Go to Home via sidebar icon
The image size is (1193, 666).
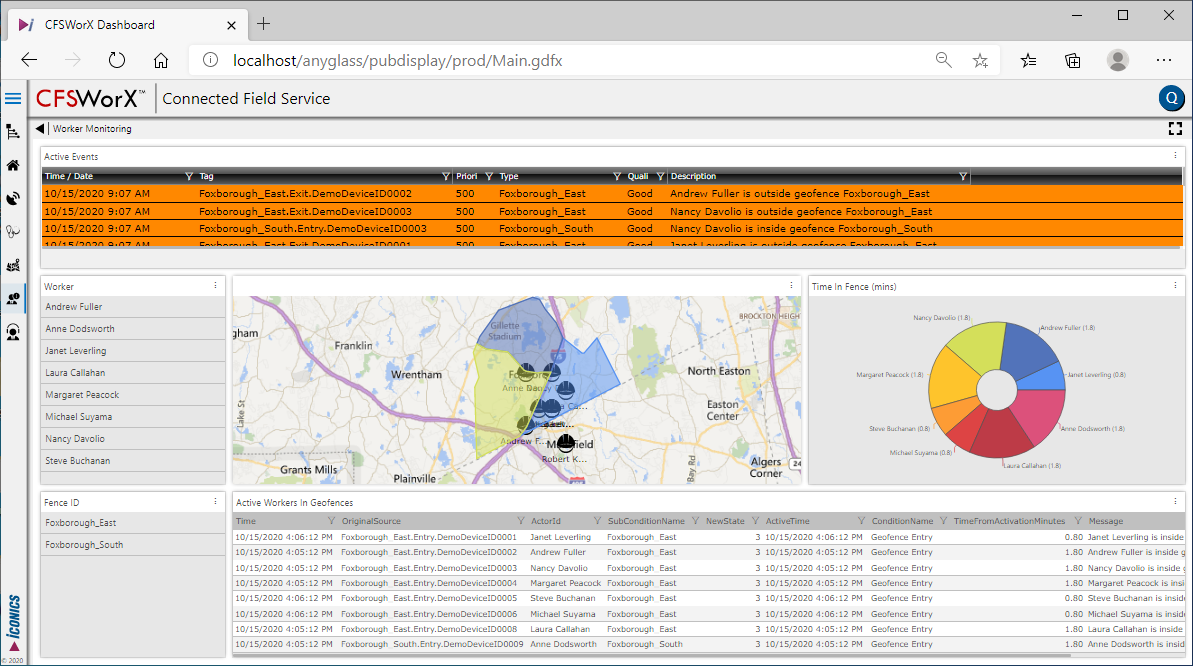tap(13, 165)
